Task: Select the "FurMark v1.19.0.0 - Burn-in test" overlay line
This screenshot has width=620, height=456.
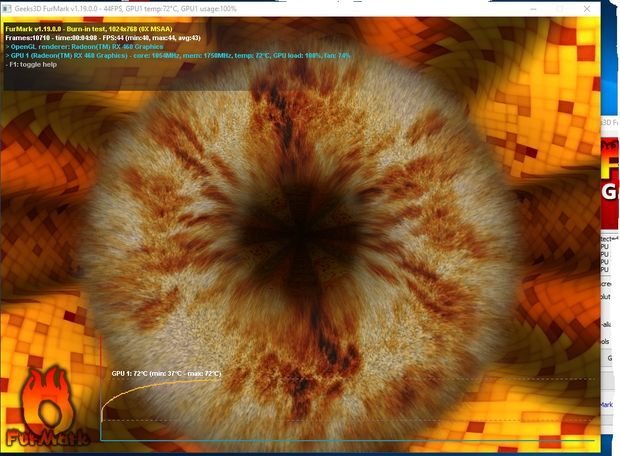Action: coord(89,29)
